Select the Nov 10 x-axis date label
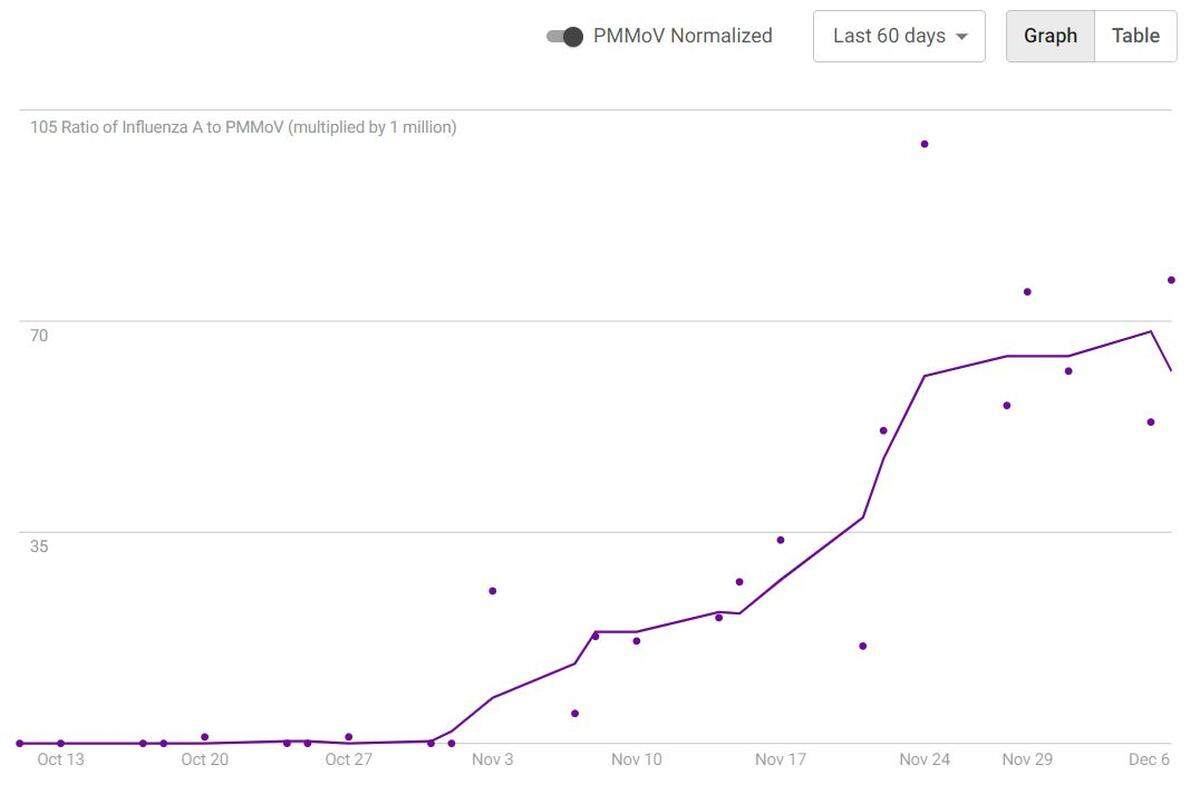This screenshot has width=1200, height=794. [637, 760]
